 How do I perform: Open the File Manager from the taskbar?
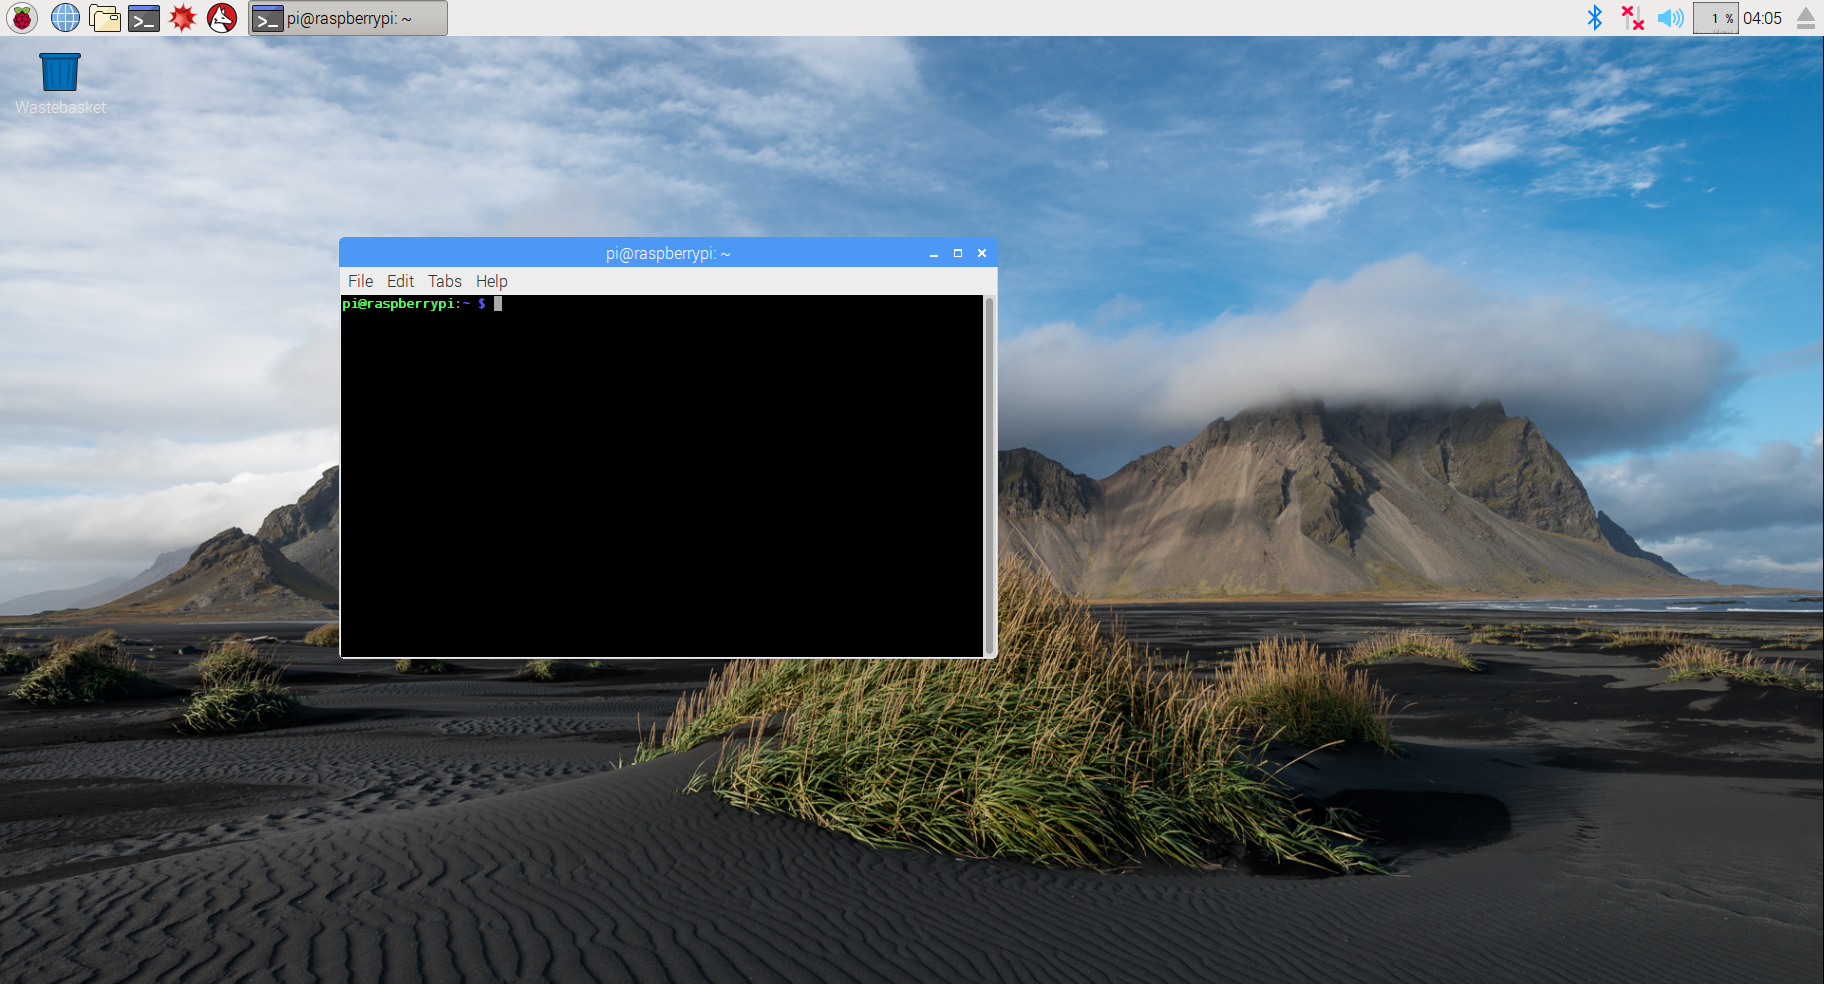click(x=105, y=17)
